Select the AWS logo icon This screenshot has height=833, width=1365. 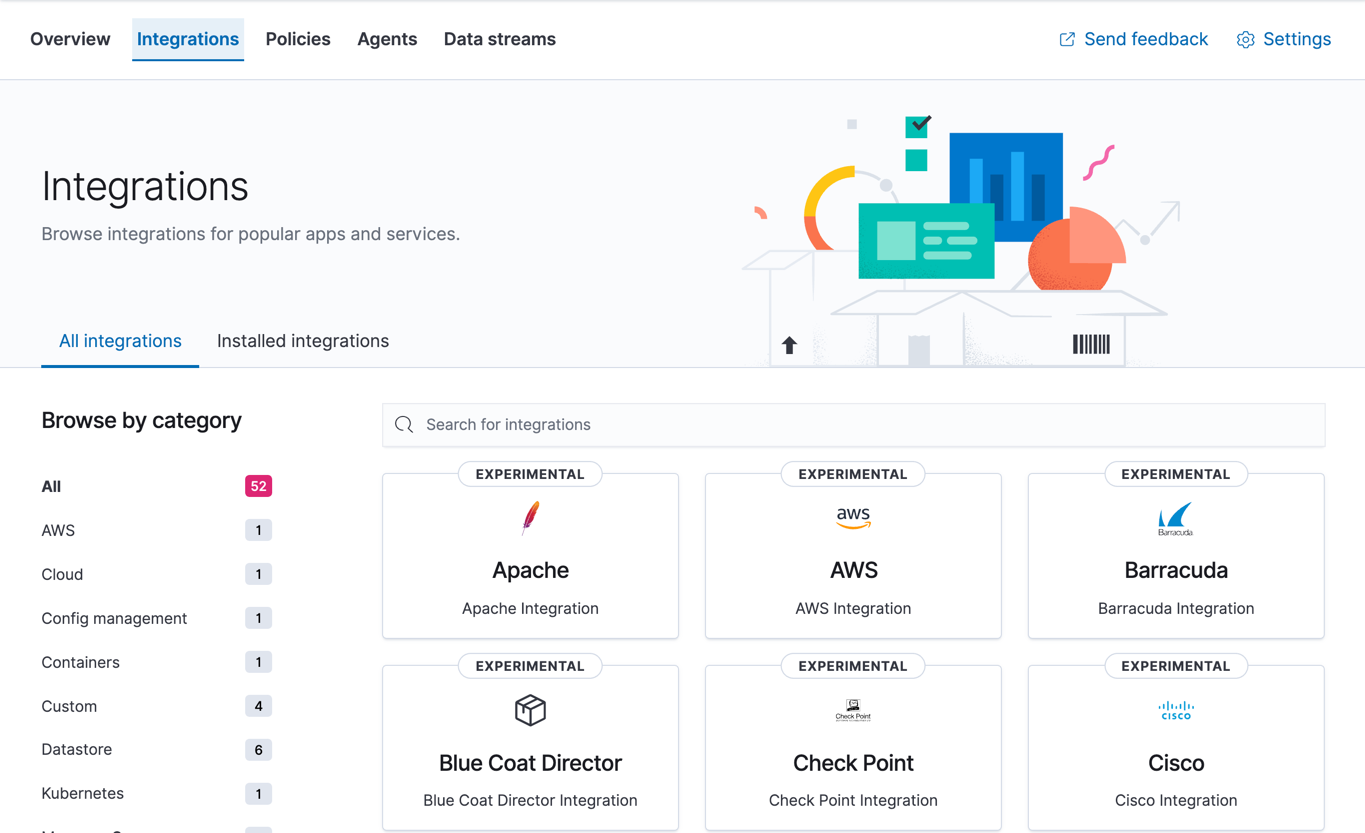click(x=852, y=517)
